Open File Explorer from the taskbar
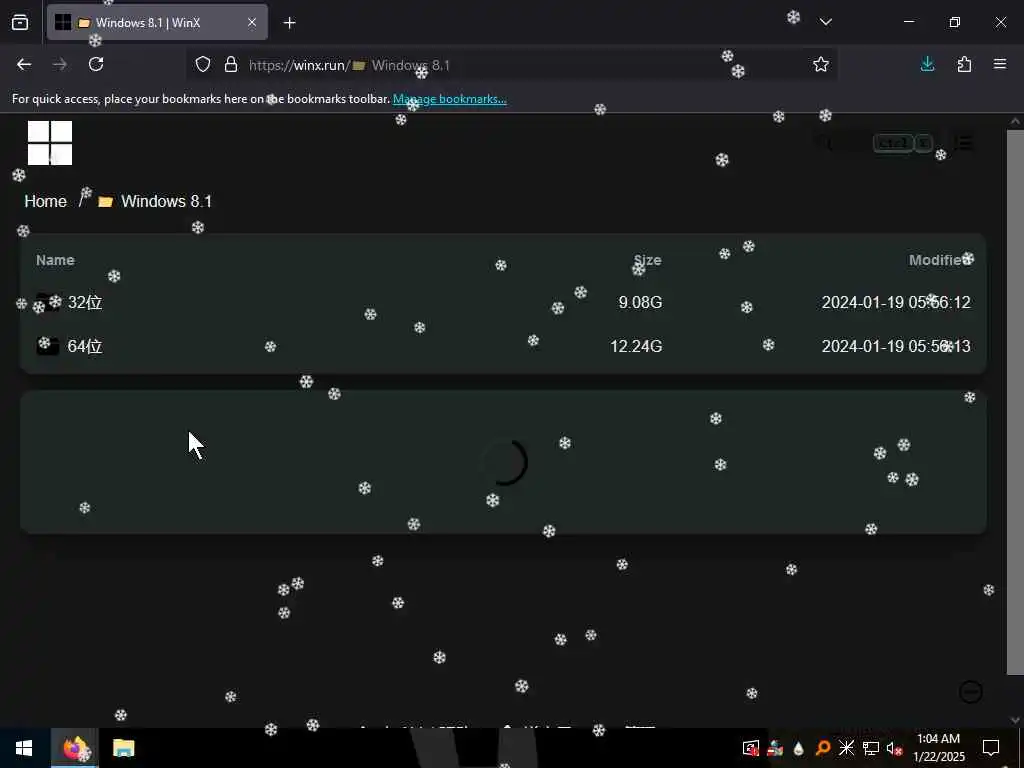 [x=123, y=748]
